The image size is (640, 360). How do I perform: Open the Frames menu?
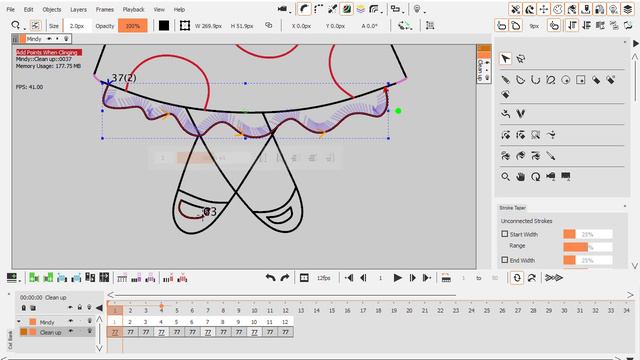(x=105, y=9)
